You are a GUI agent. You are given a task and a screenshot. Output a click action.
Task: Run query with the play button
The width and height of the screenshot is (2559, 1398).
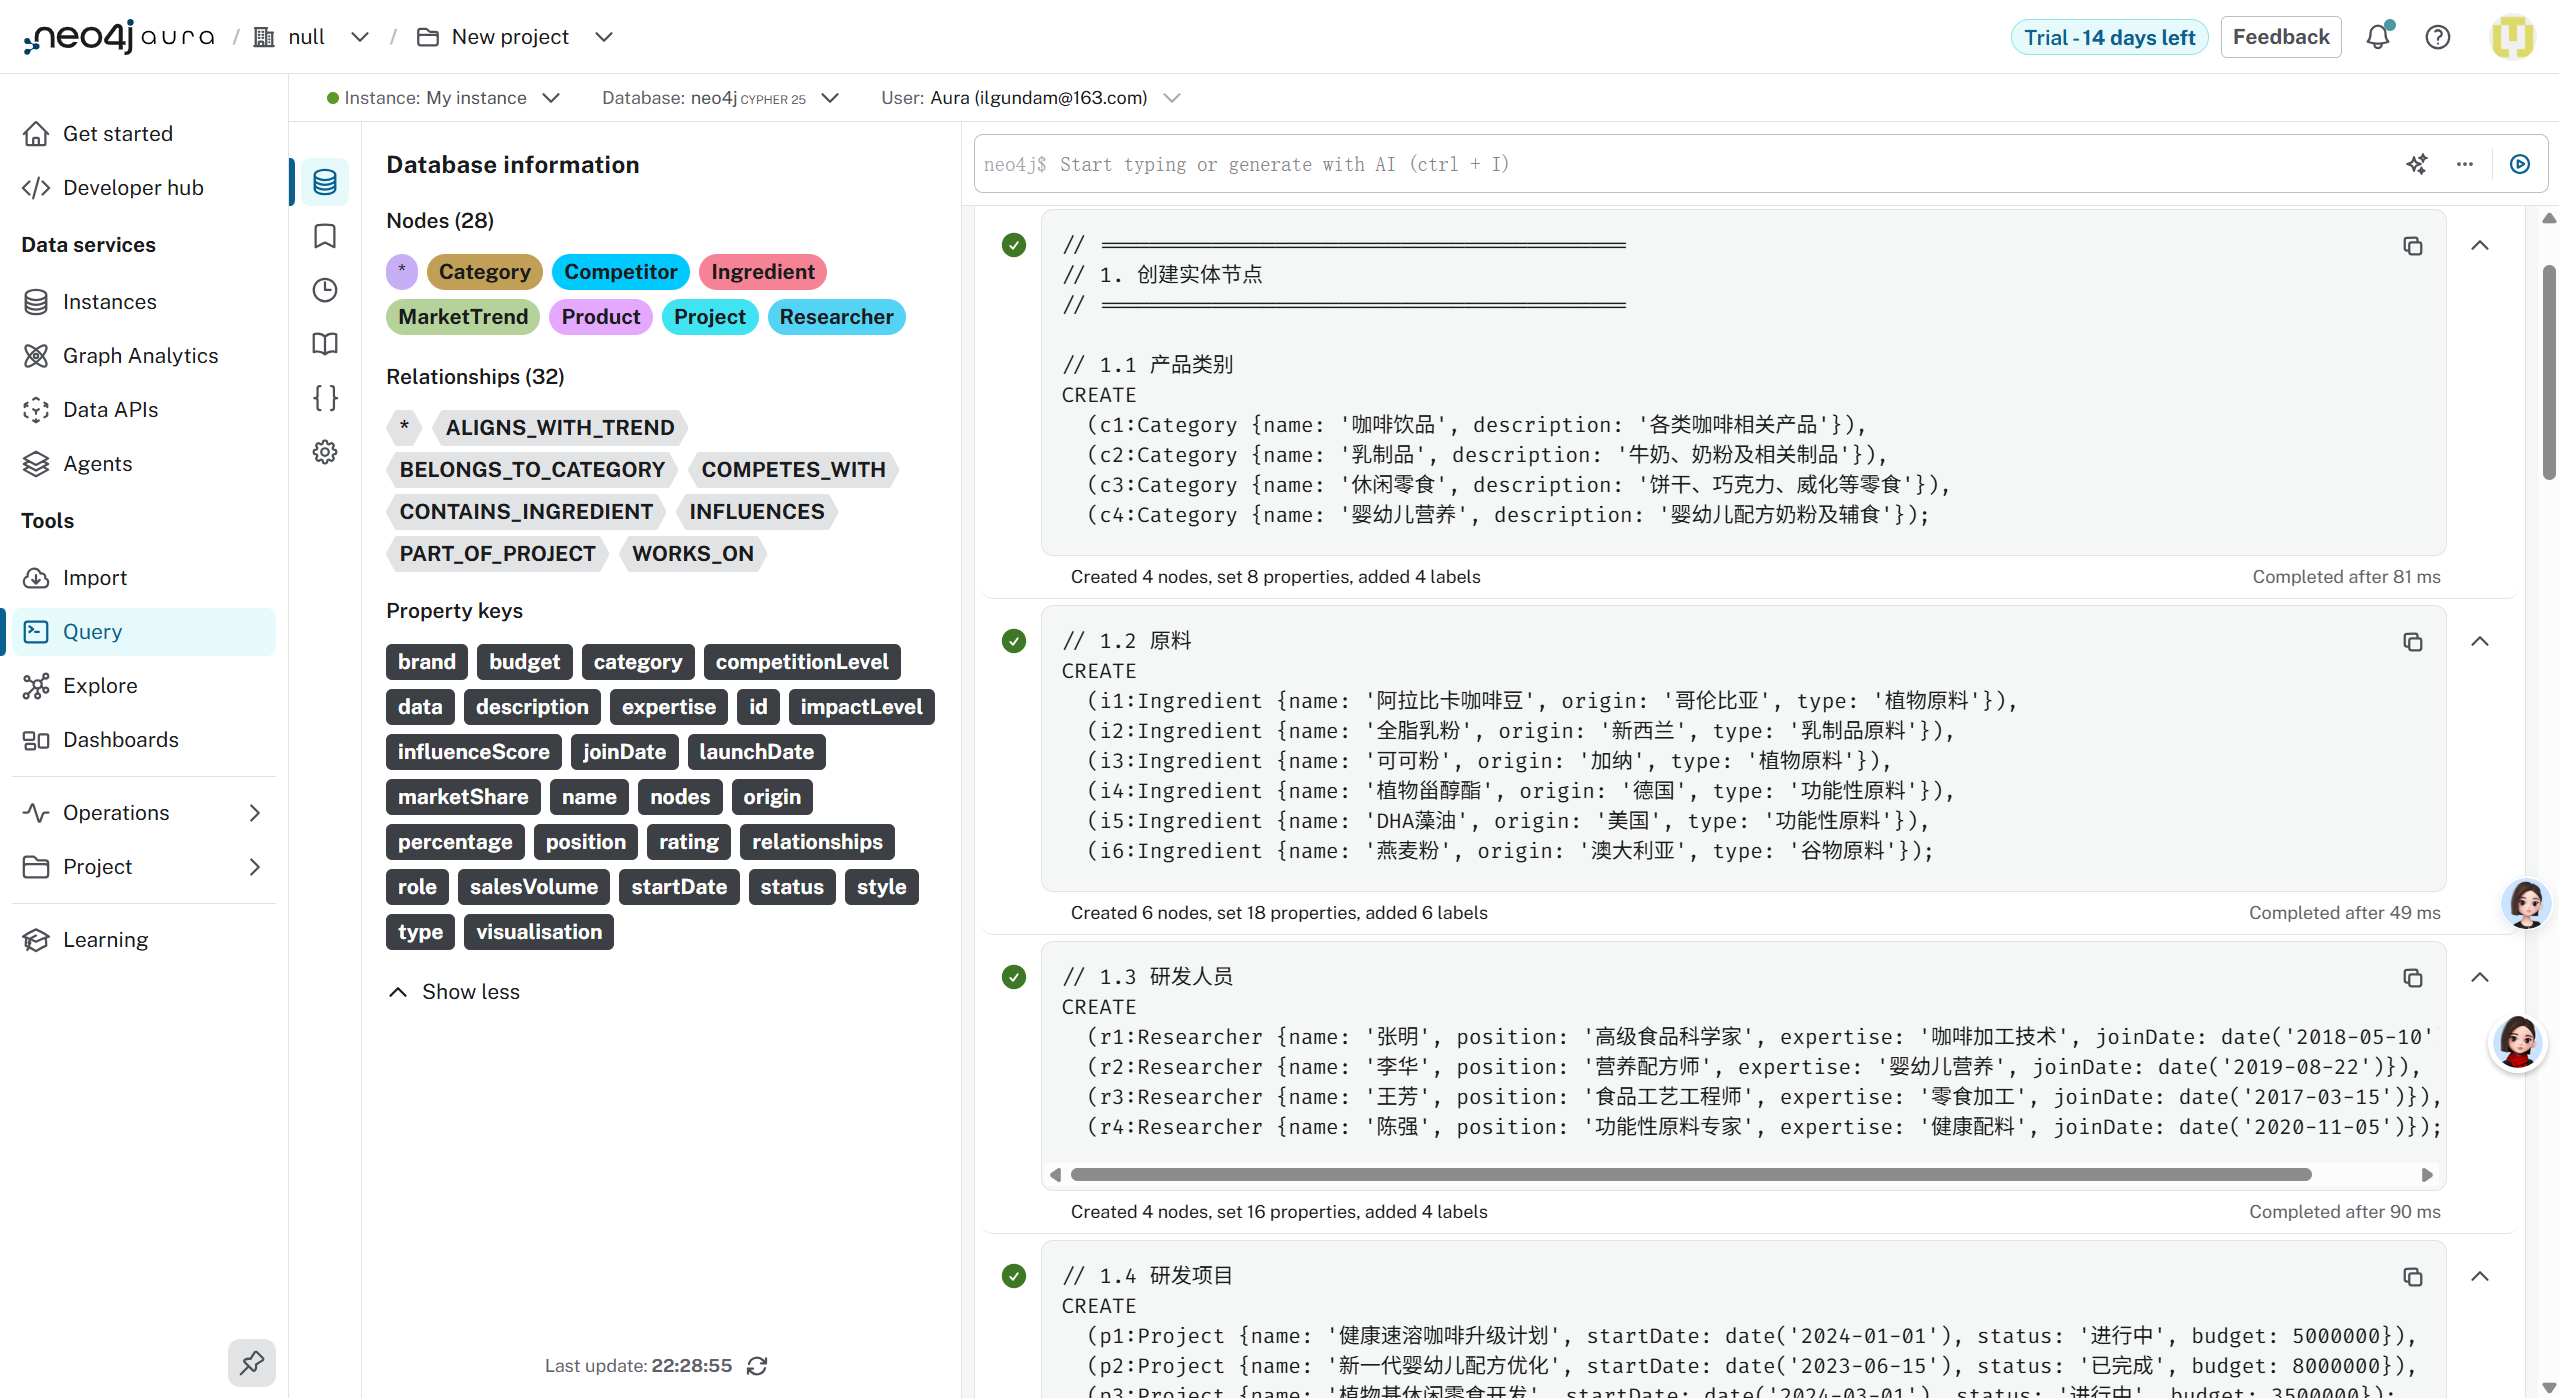tap(2520, 164)
